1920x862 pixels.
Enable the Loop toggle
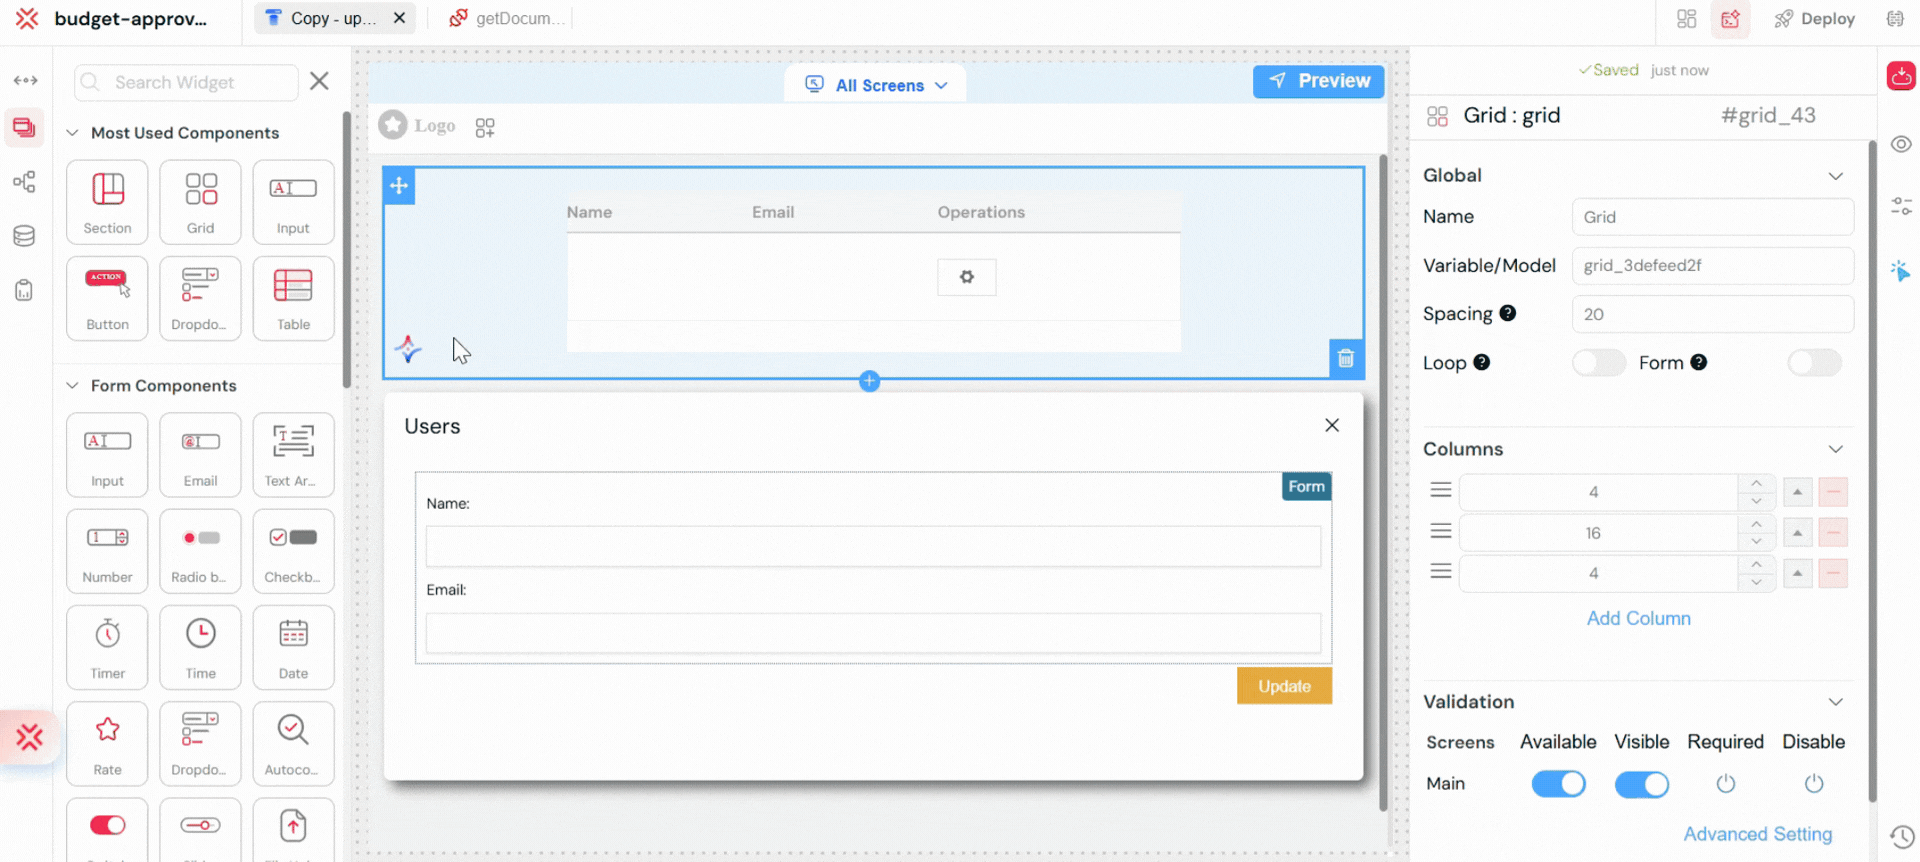pyautogui.click(x=1598, y=363)
